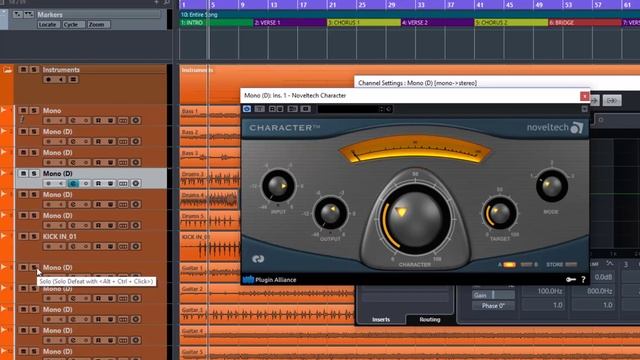This screenshot has height=360, width=640.
Task: Adjust the INPUT knob in Character
Action: pyautogui.click(x=278, y=186)
